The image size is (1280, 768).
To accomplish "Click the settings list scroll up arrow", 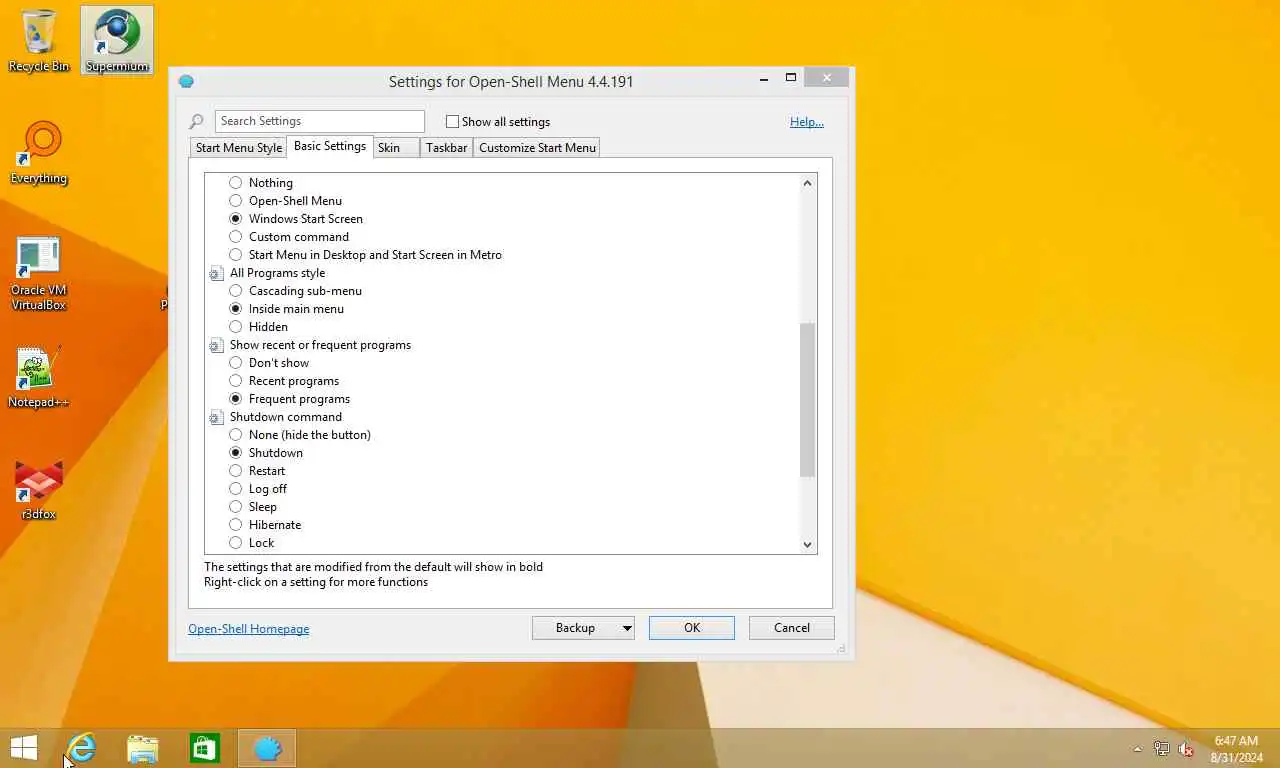I will 808,183.
